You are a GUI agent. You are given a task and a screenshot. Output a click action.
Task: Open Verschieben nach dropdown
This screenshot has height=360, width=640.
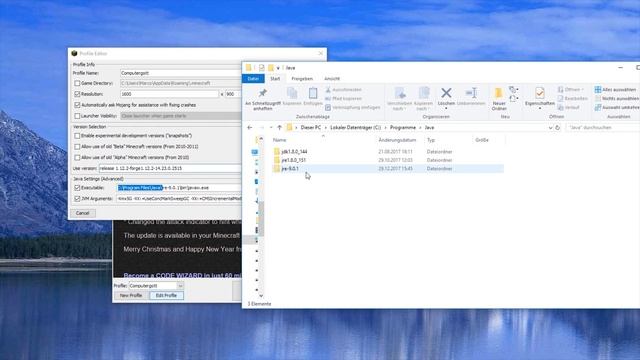coord(400,99)
